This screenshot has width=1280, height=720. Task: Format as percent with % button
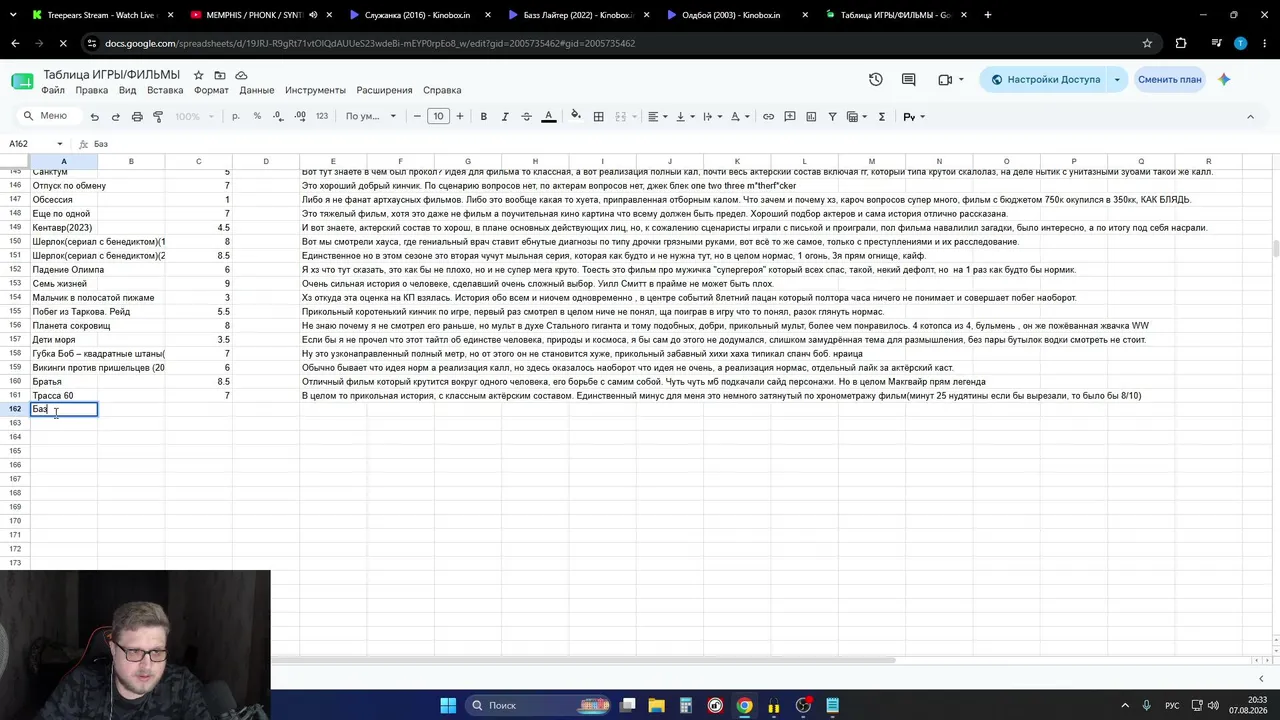click(257, 116)
